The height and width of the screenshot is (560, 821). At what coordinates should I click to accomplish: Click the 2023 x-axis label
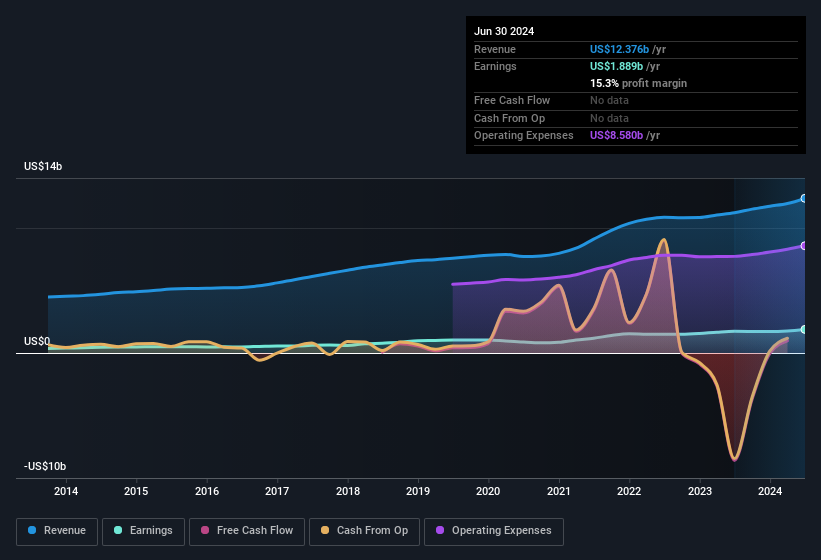tap(700, 491)
